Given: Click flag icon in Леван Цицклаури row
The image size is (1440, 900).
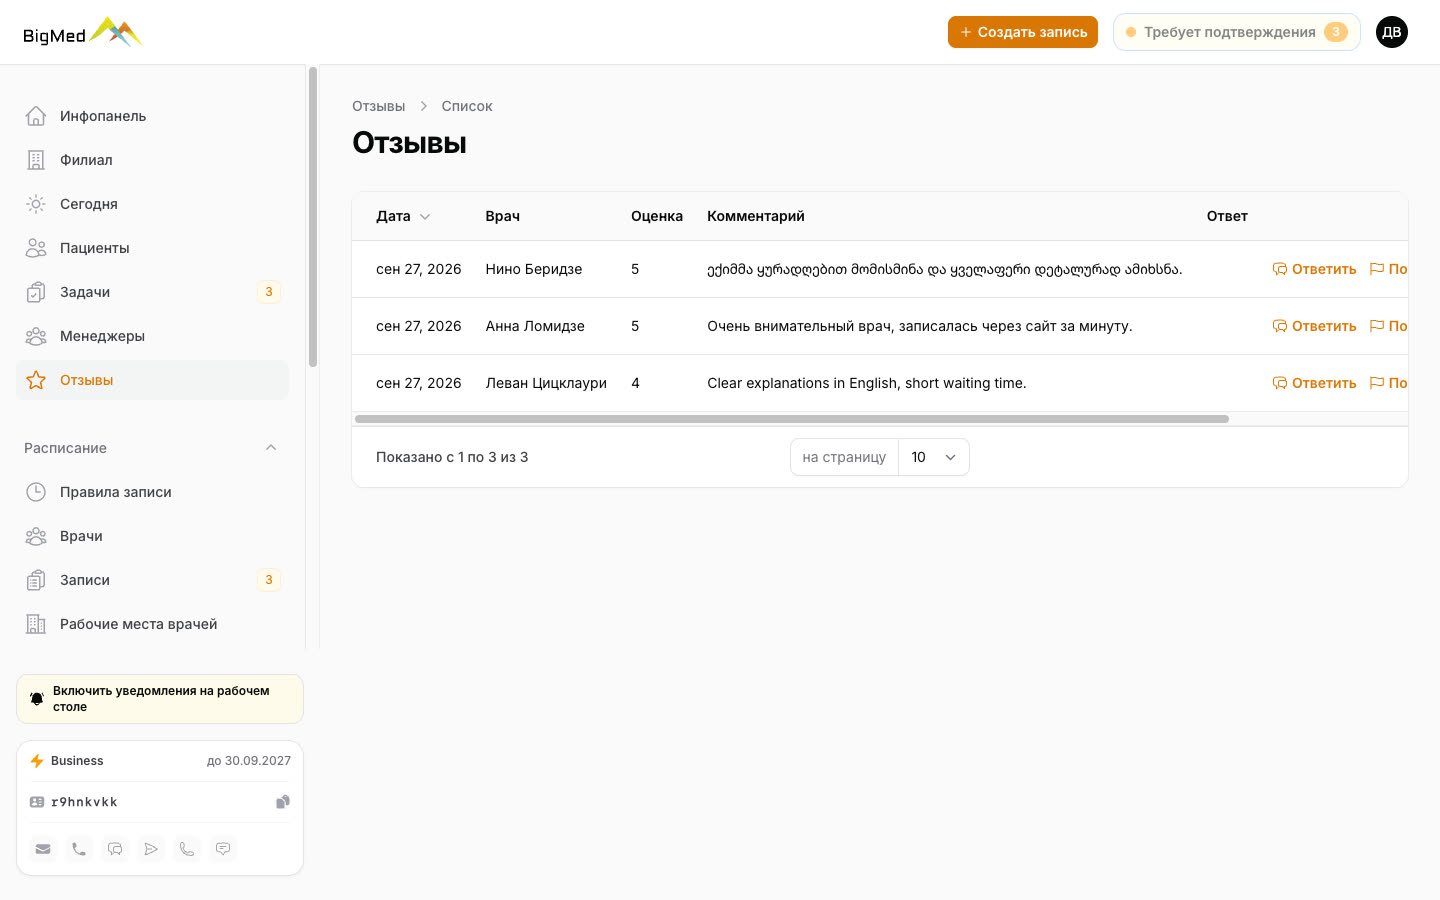Looking at the screenshot, I should click(x=1377, y=383).
